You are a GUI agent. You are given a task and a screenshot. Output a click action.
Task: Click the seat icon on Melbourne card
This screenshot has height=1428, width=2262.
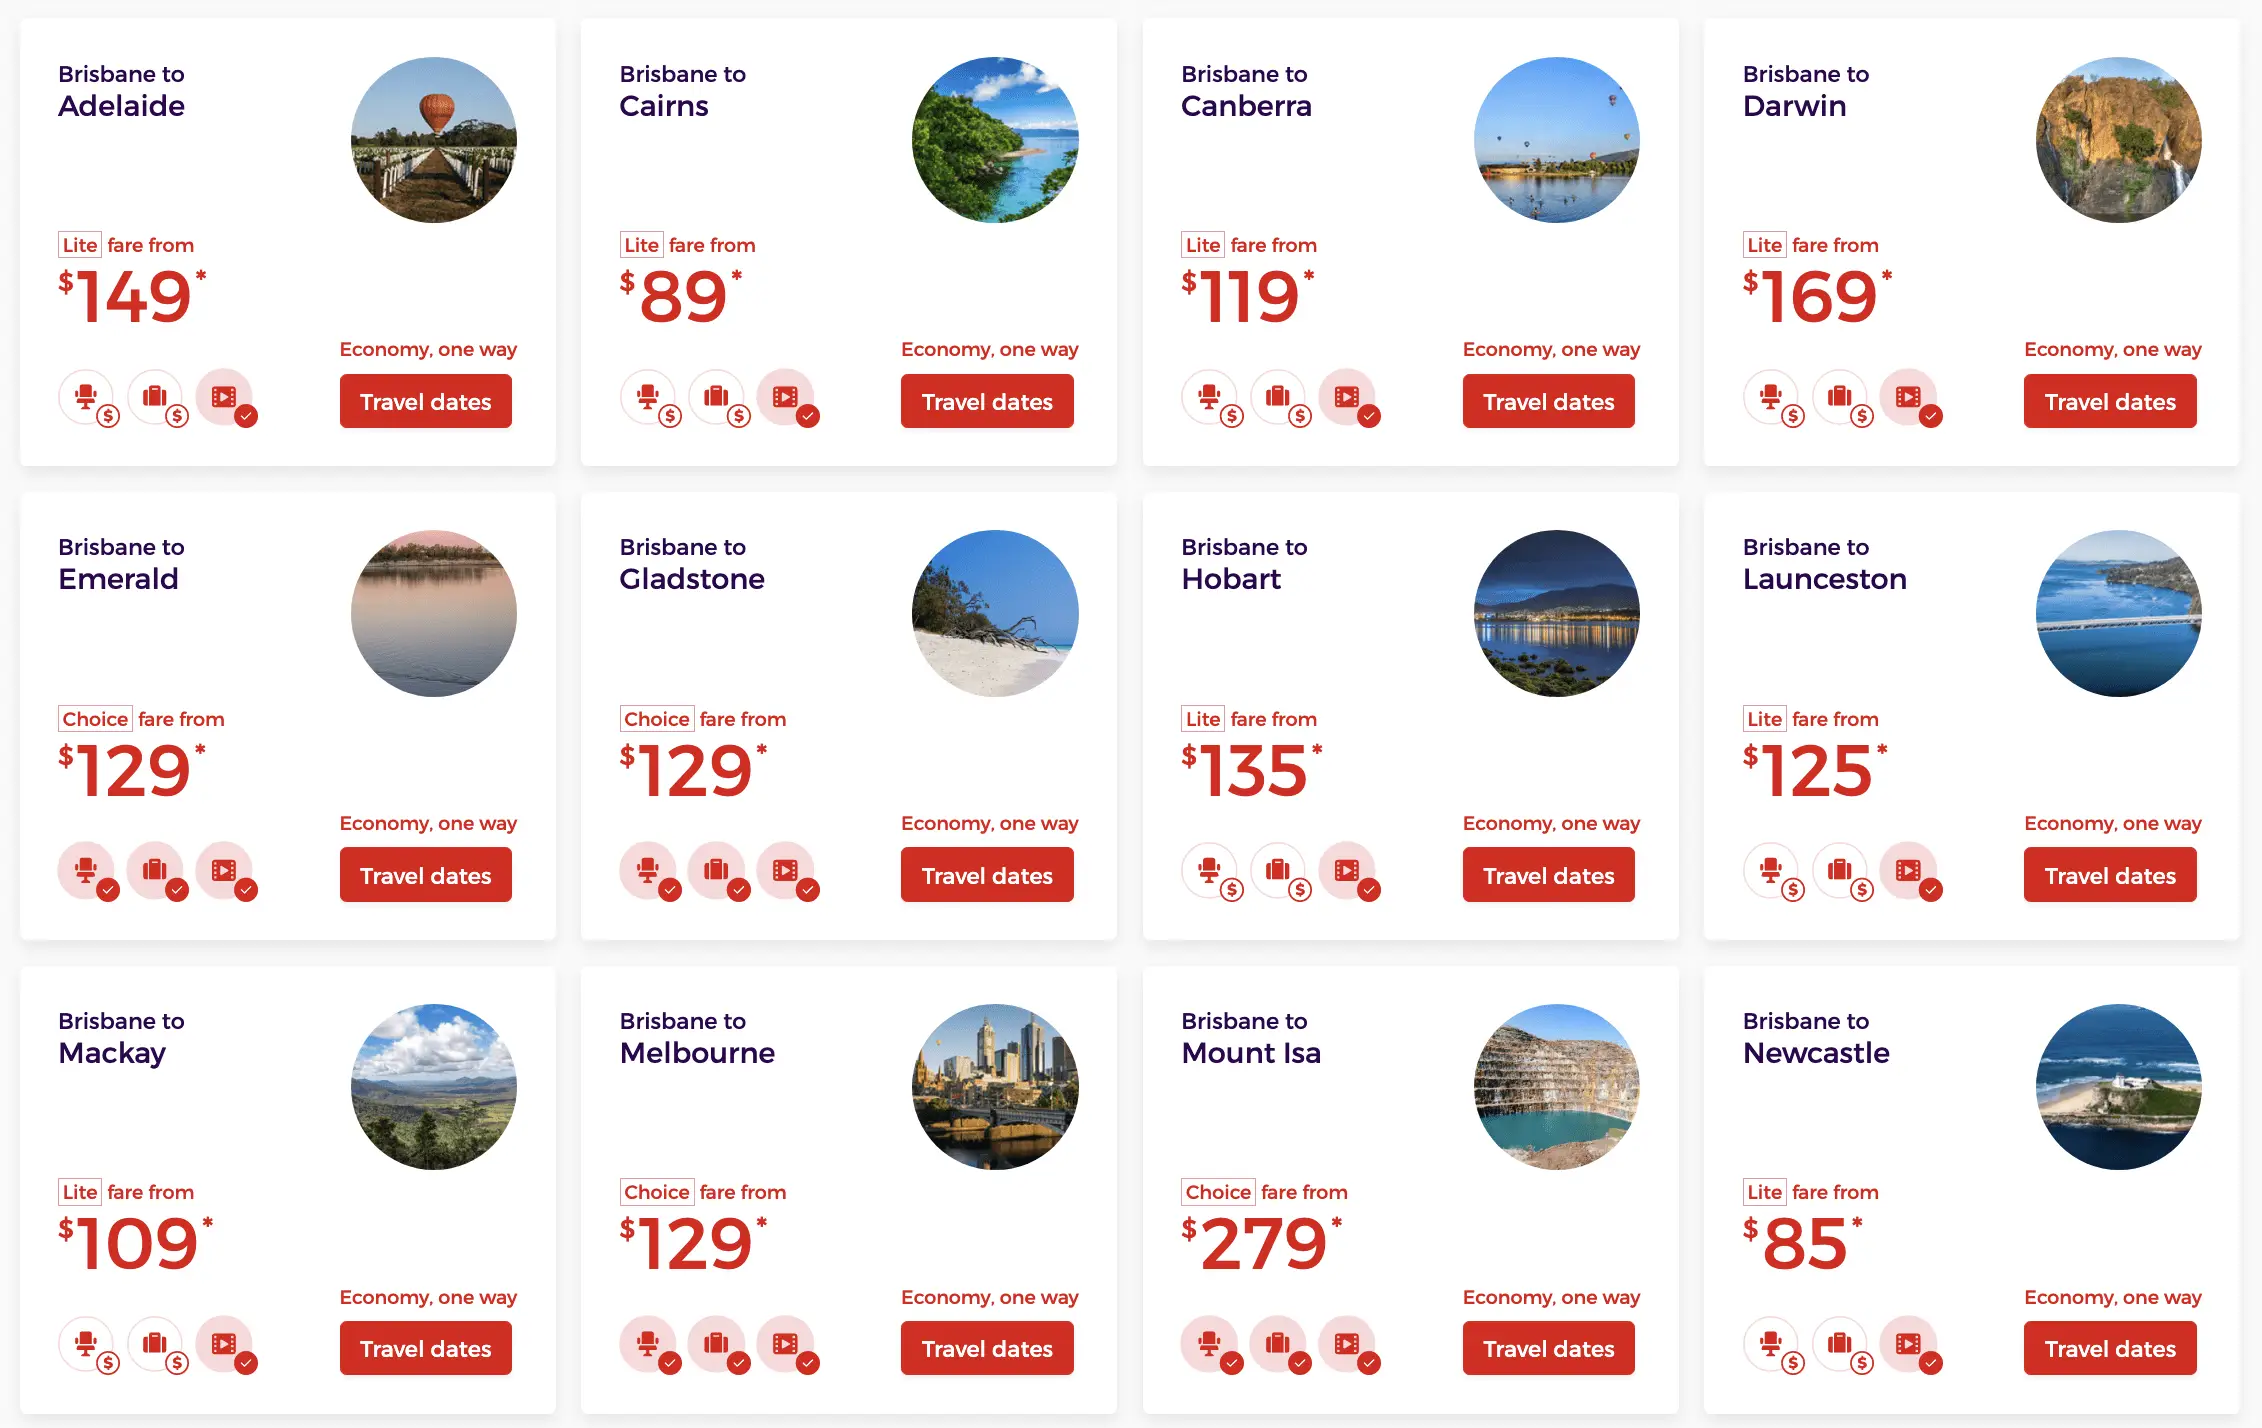pos(648,1344)
